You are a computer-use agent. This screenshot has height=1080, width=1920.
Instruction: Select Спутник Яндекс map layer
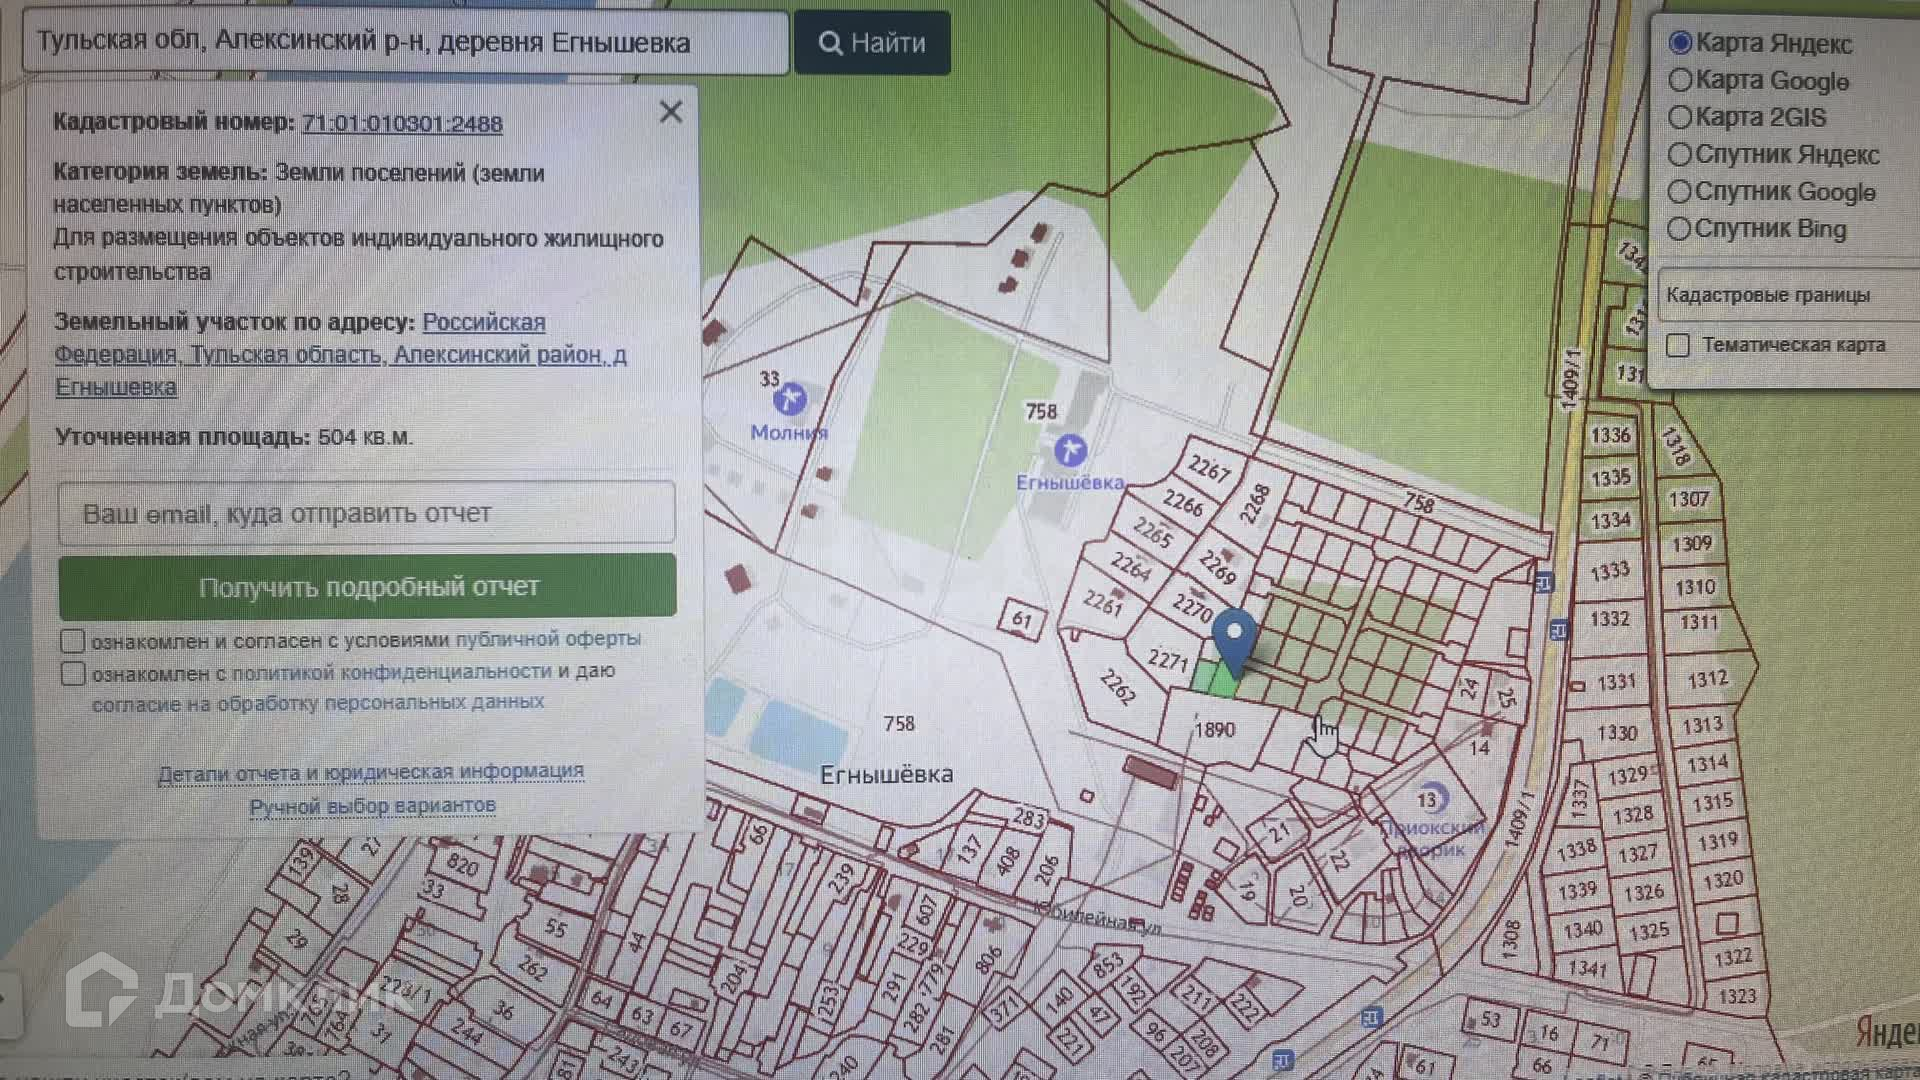point(1680,155)
